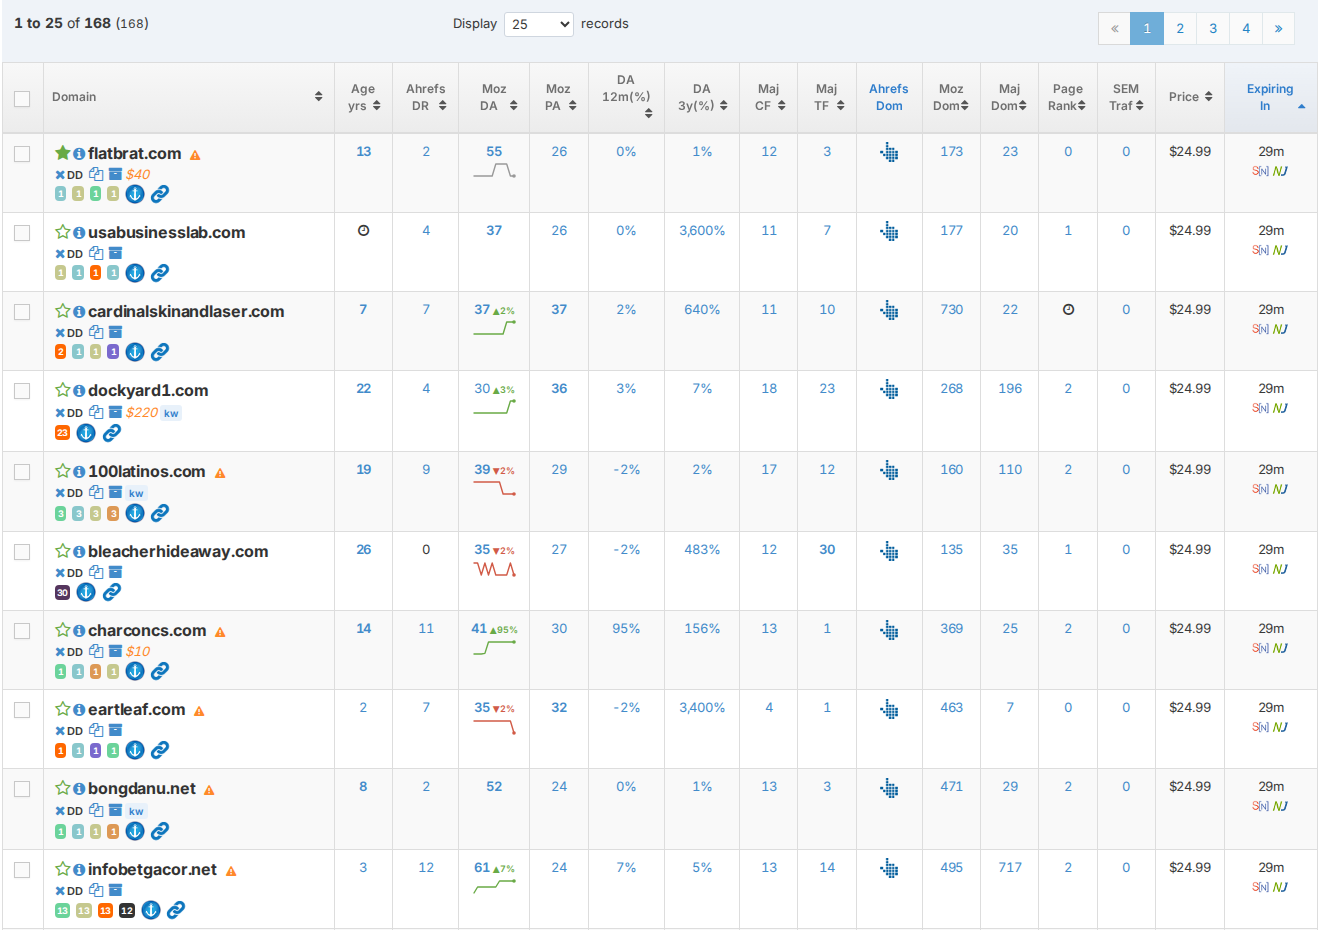Click the clock icon in cardinalskinandlaser.com Page Rank
Image resolution: width=1320 pixels, height=930 pixels.
tap(1068, 309)
